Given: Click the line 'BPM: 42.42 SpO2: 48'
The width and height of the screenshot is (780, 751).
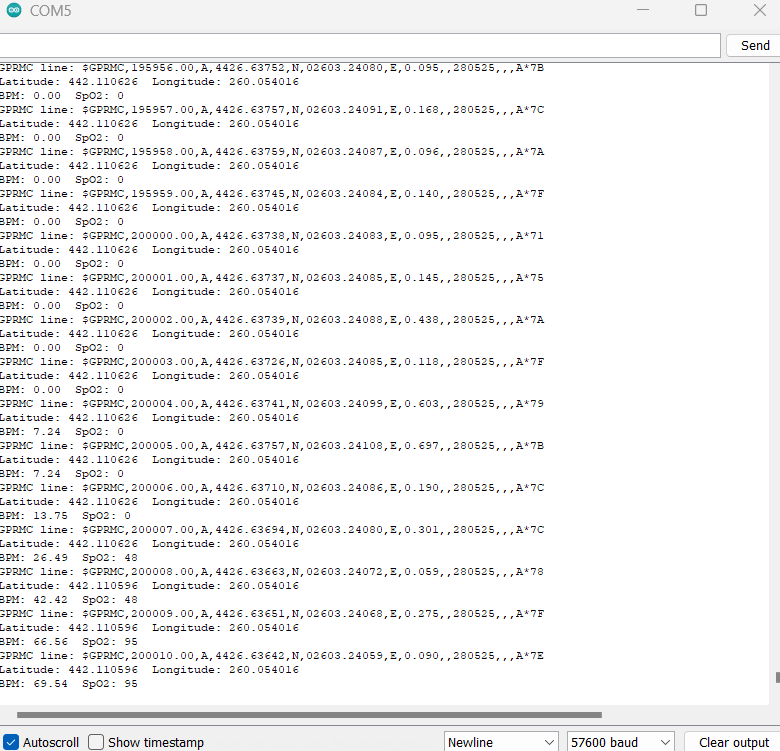Looking at the screenshot, I should pos(69,600).
